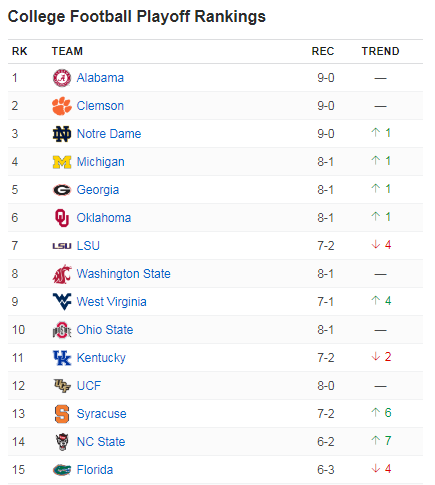Click the Kentucky UK logo icon
This screenshot has height=485, width=435.
[x=62, y=358]
